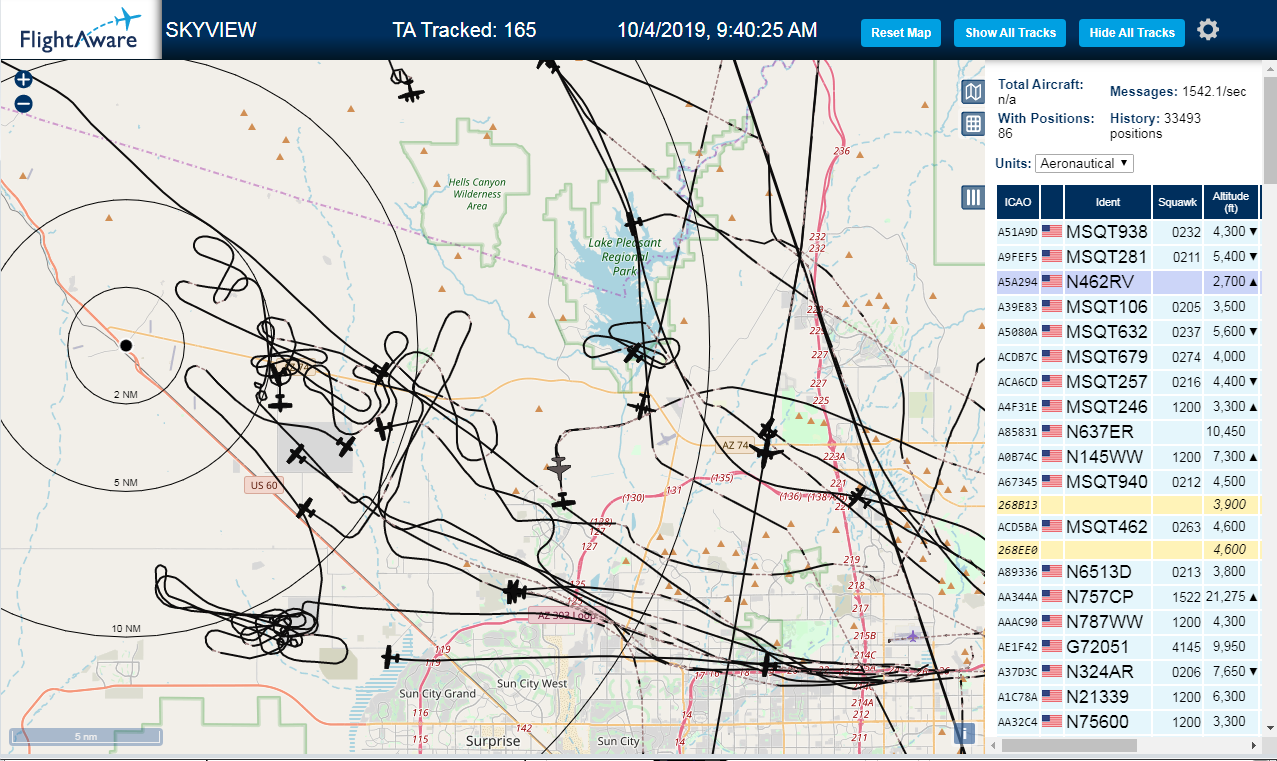The image size is (1277, 761).
Task: Toggle the map grid overlay icon
Action: 973,124
